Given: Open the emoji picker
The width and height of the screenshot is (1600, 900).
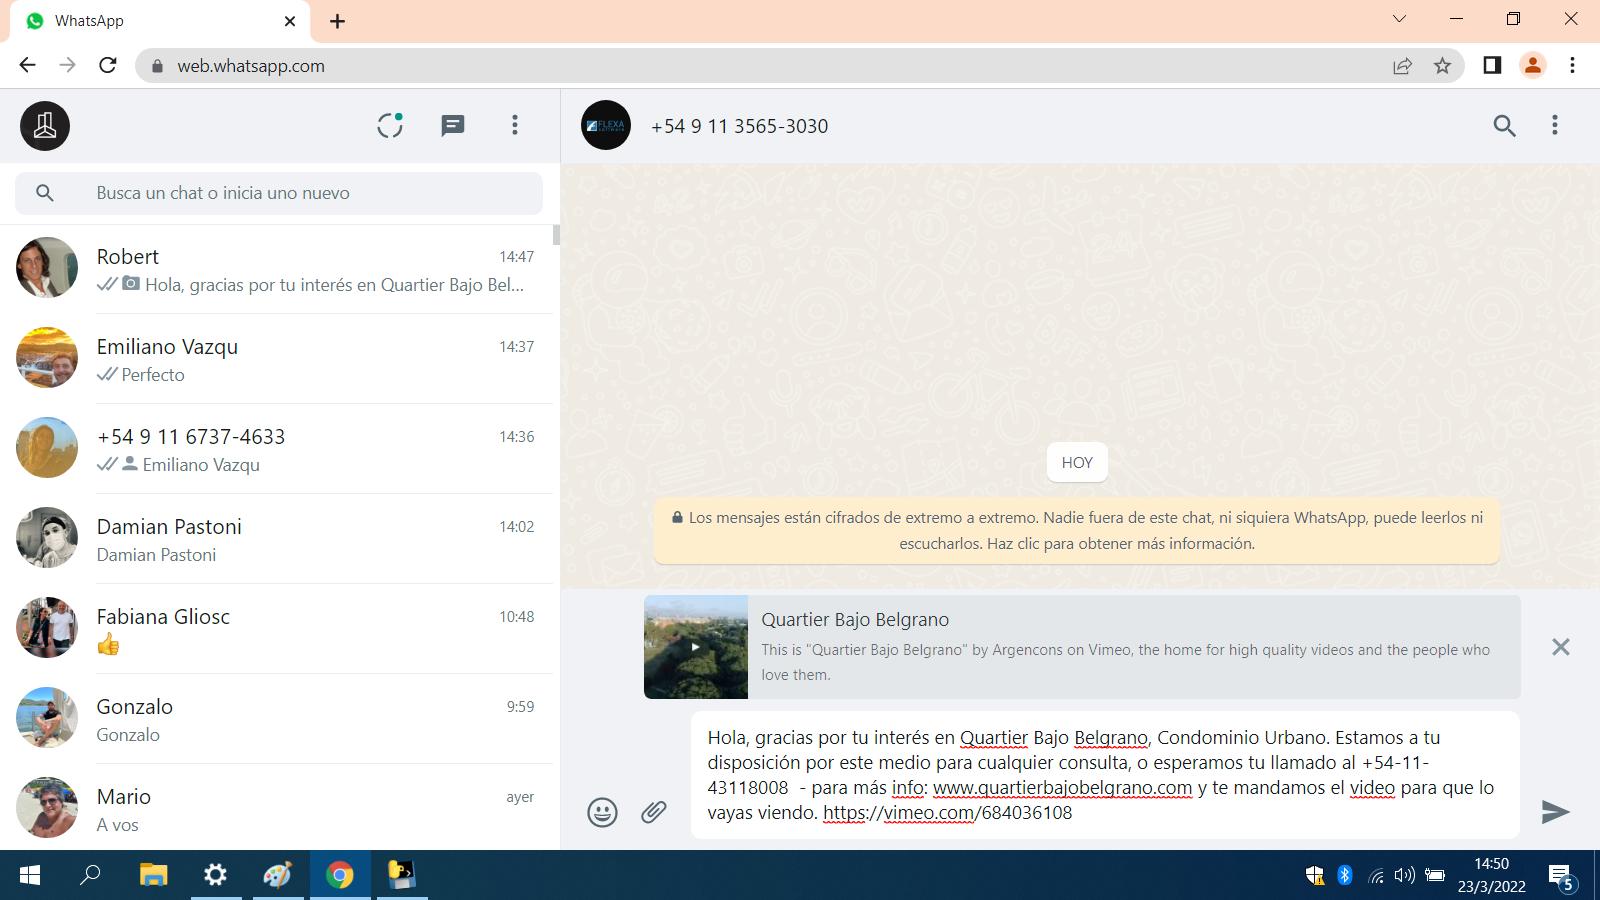Looking at the screenshot, I should (x=602, y=812).
